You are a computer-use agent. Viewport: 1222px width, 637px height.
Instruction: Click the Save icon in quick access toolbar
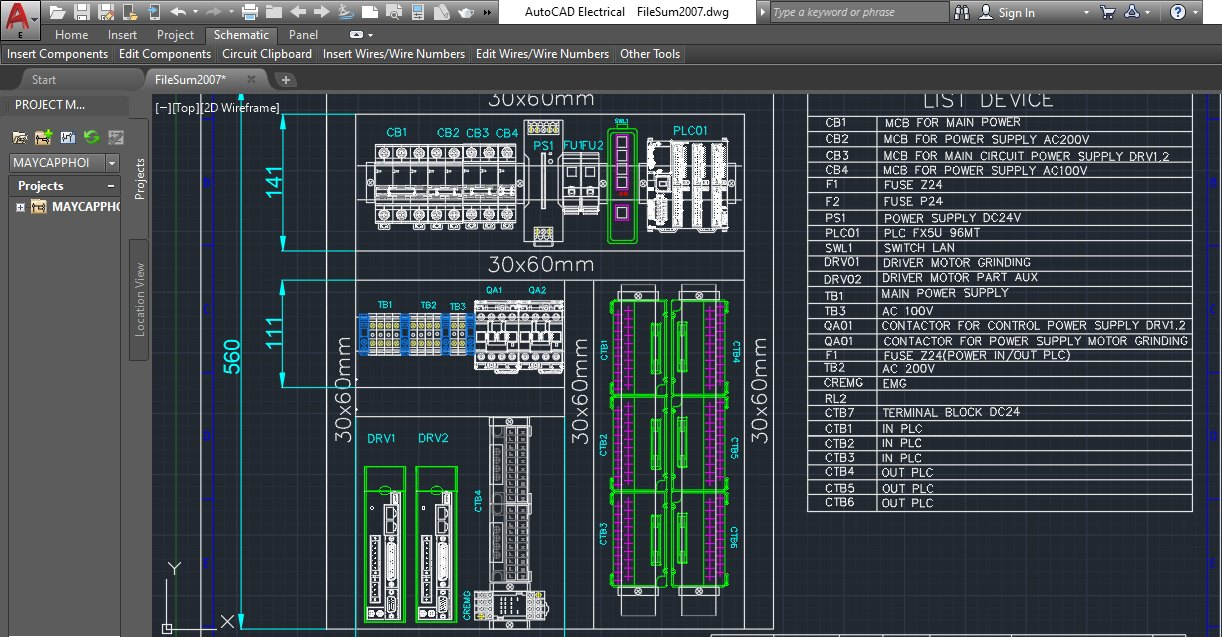[82, 12]
